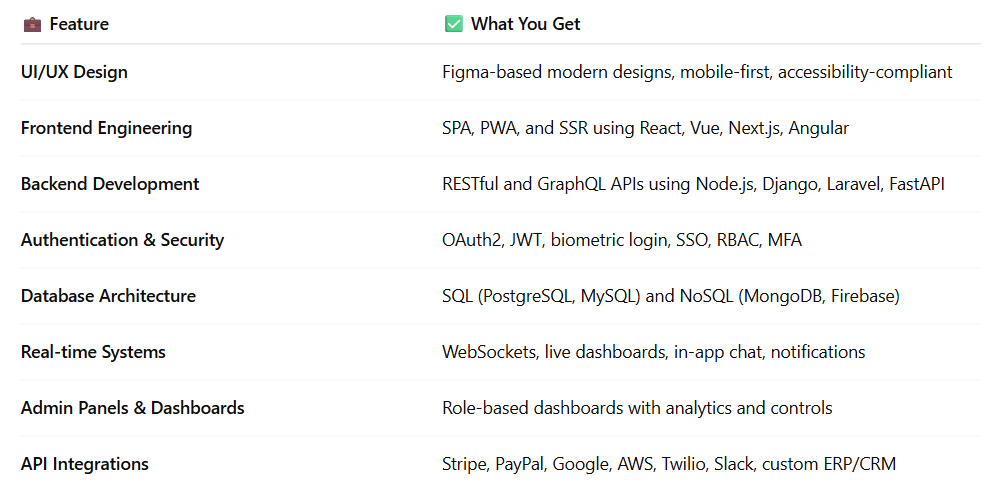This screenshot has height=504, width=997.
Task: Click the UI/UX Design row label
Action: coord(74,72)
